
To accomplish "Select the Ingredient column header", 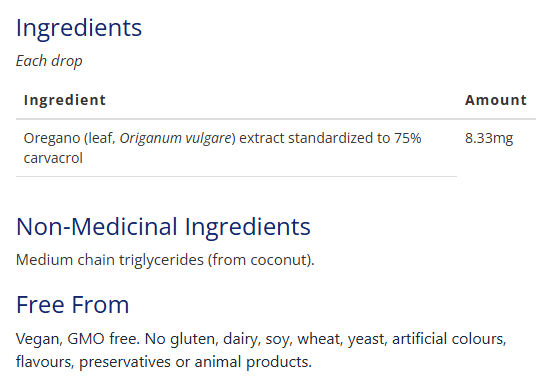I will (x=65, y=100).
